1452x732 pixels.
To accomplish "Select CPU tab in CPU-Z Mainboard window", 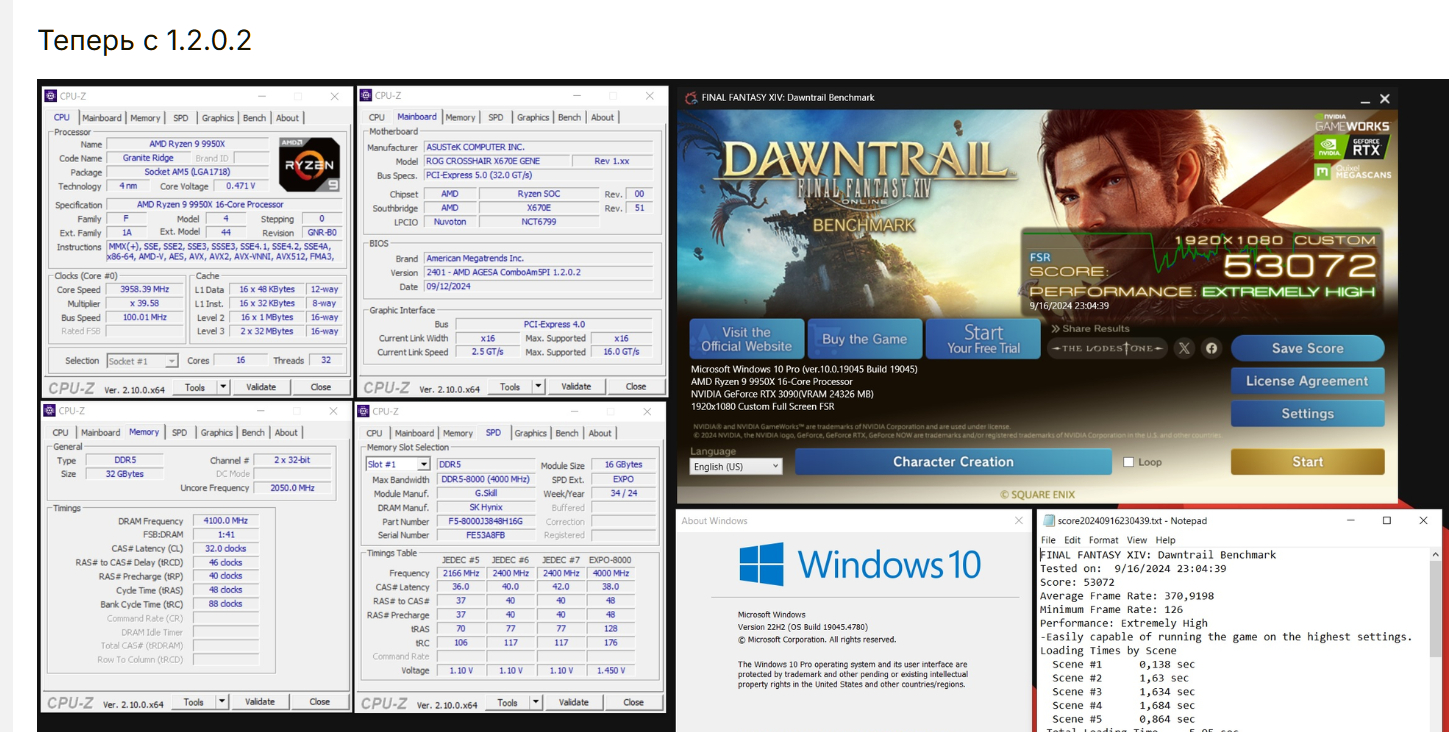I will [x=376, y=118].
